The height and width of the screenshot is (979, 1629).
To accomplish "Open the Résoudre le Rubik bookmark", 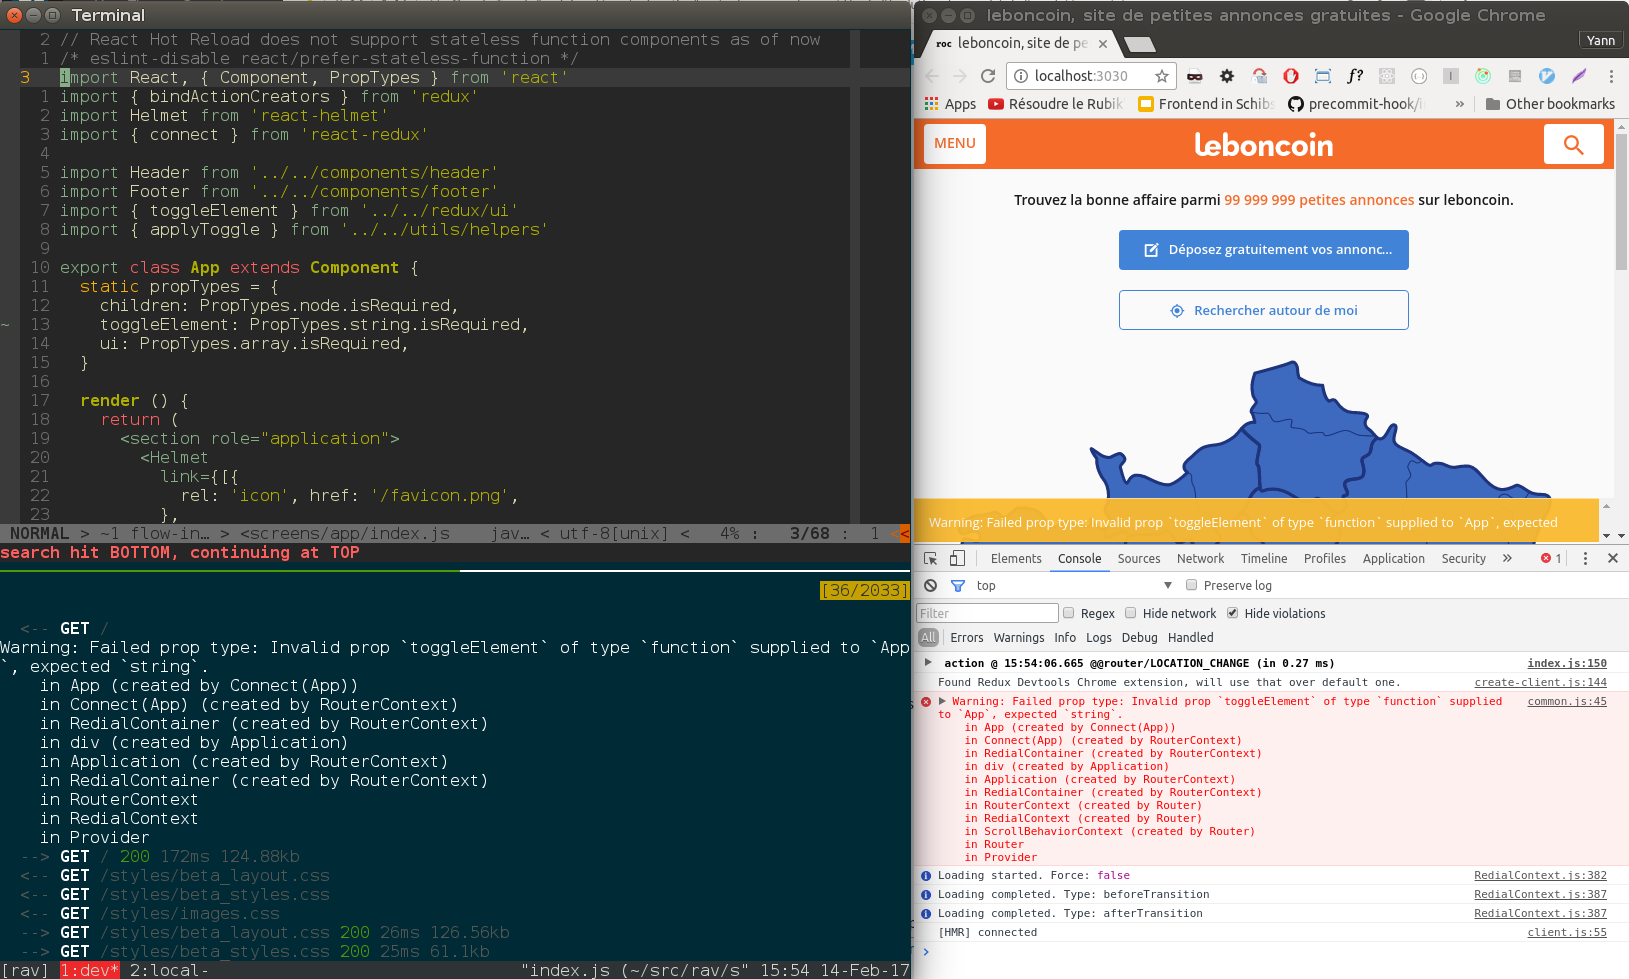I will (1055, 104).
